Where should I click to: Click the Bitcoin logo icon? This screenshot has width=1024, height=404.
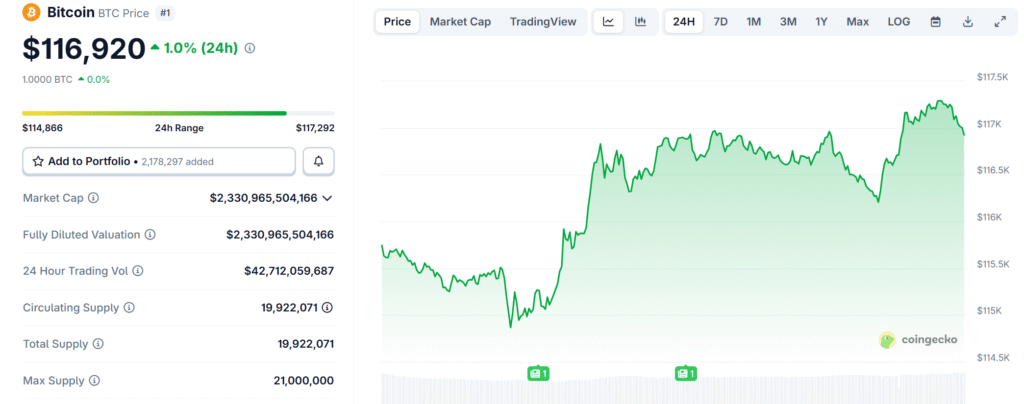tap(30, 14)
